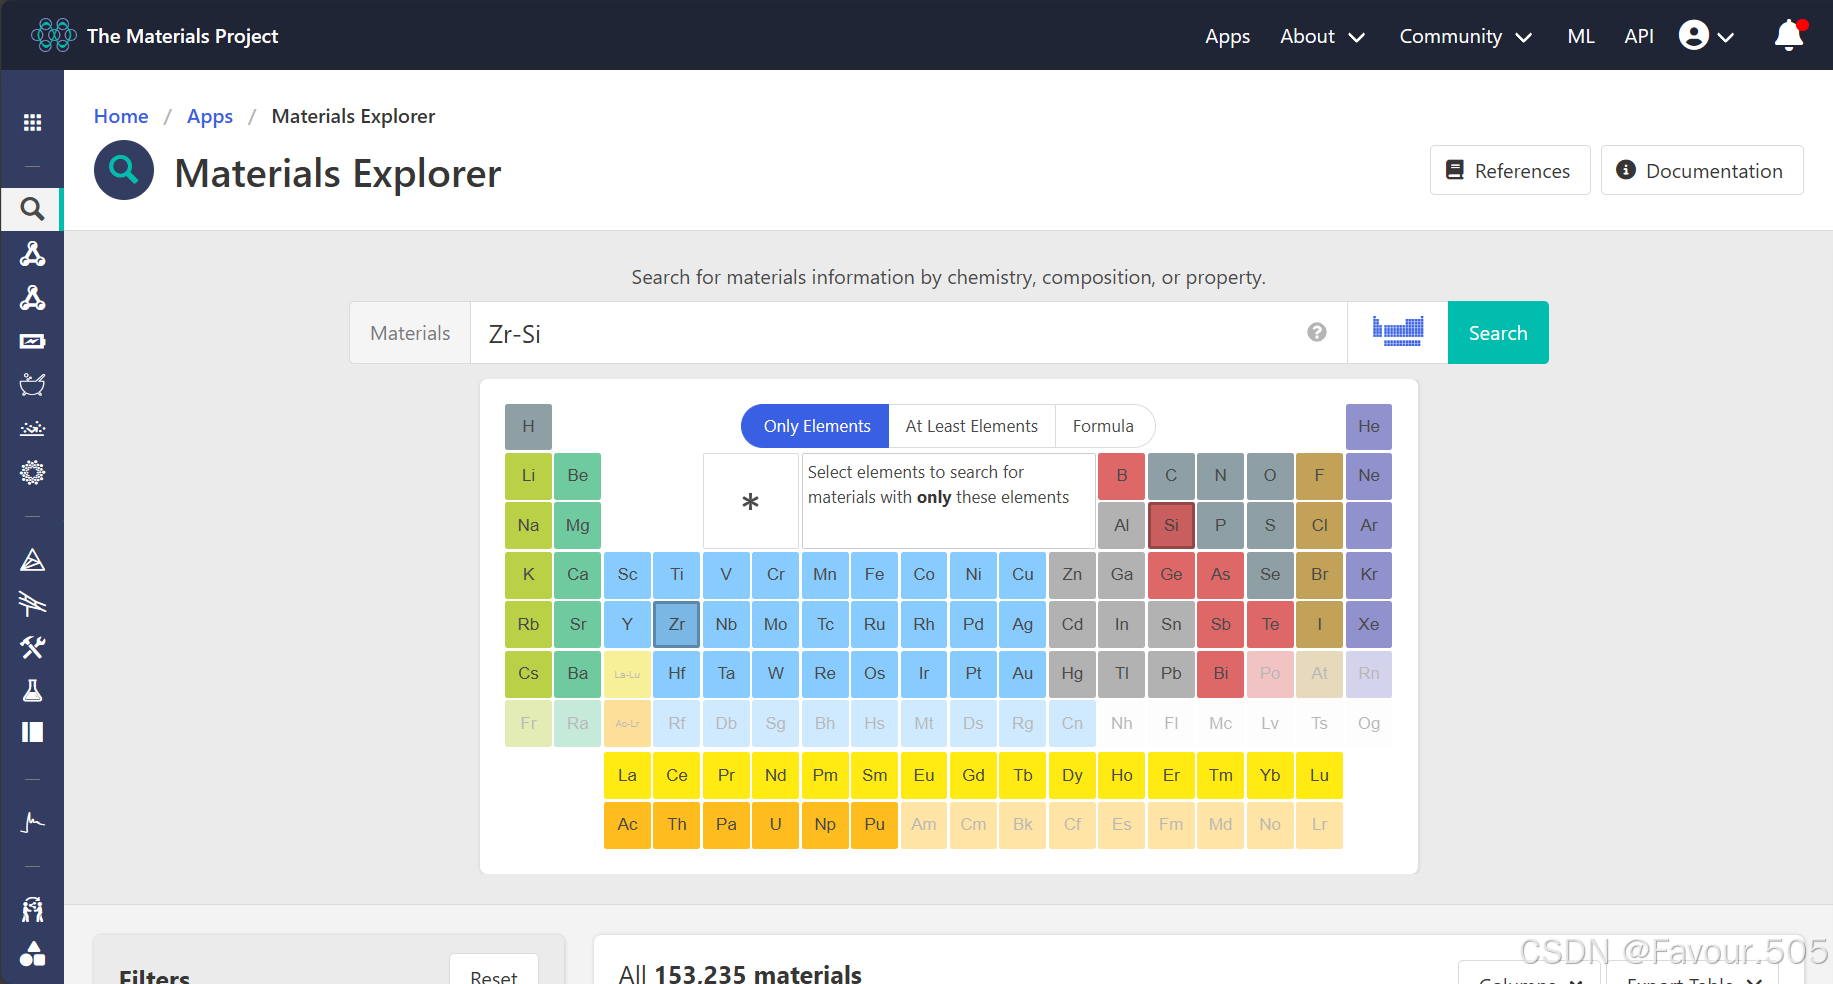Open notifications bell icon
Screen dimensions: 1833x984
coord(1789,36)
